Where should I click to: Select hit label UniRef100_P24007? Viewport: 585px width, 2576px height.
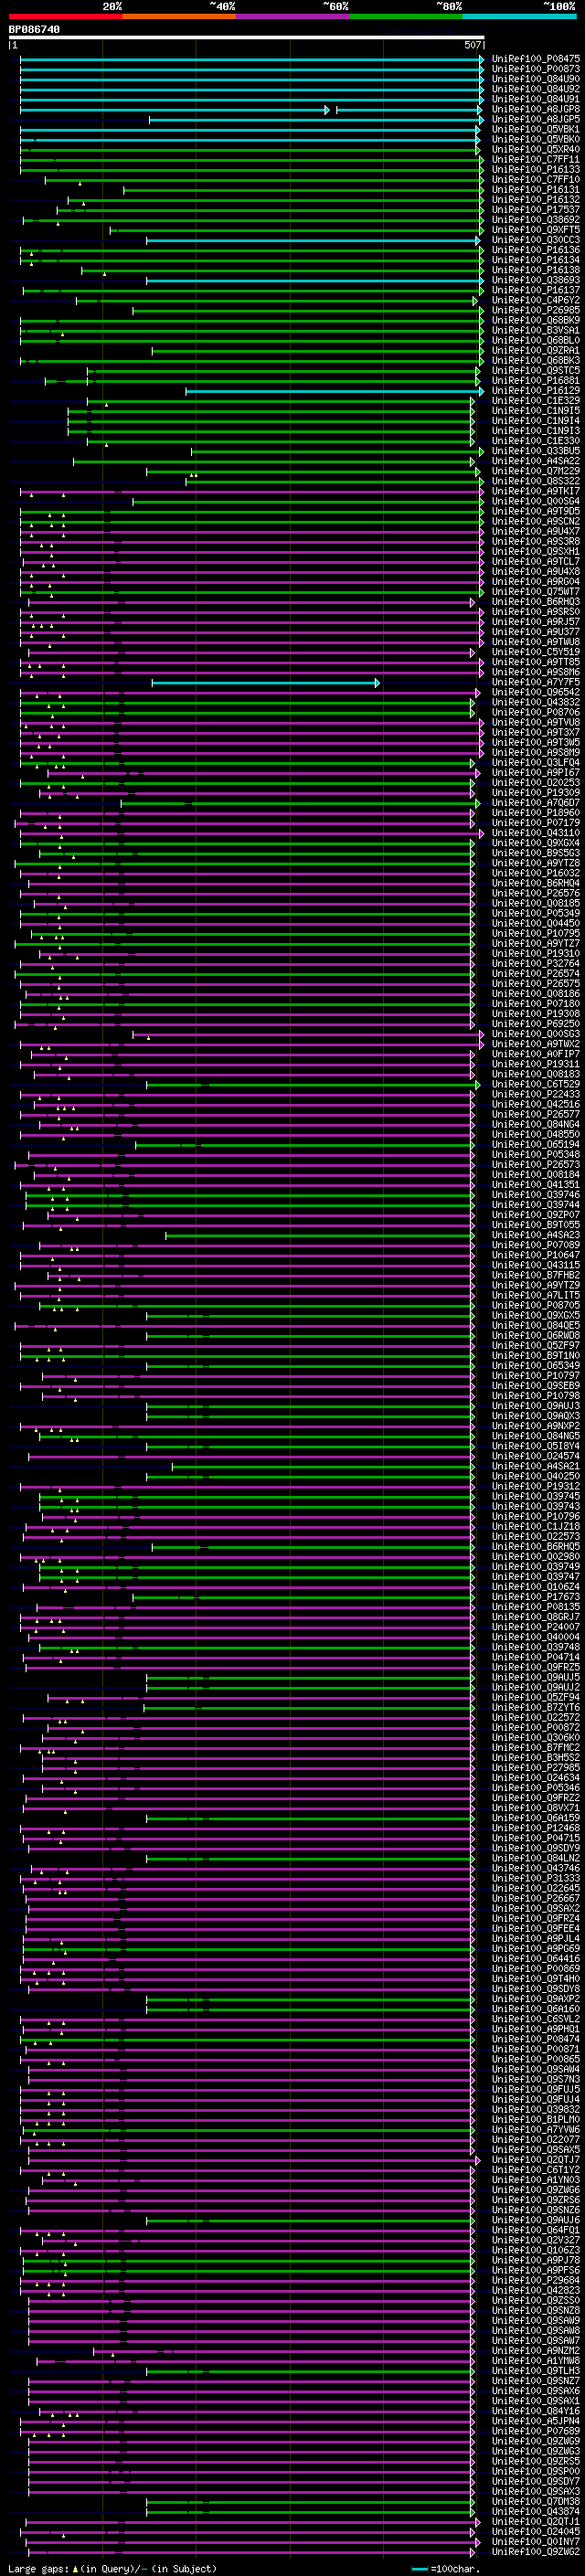[536, 1627]
